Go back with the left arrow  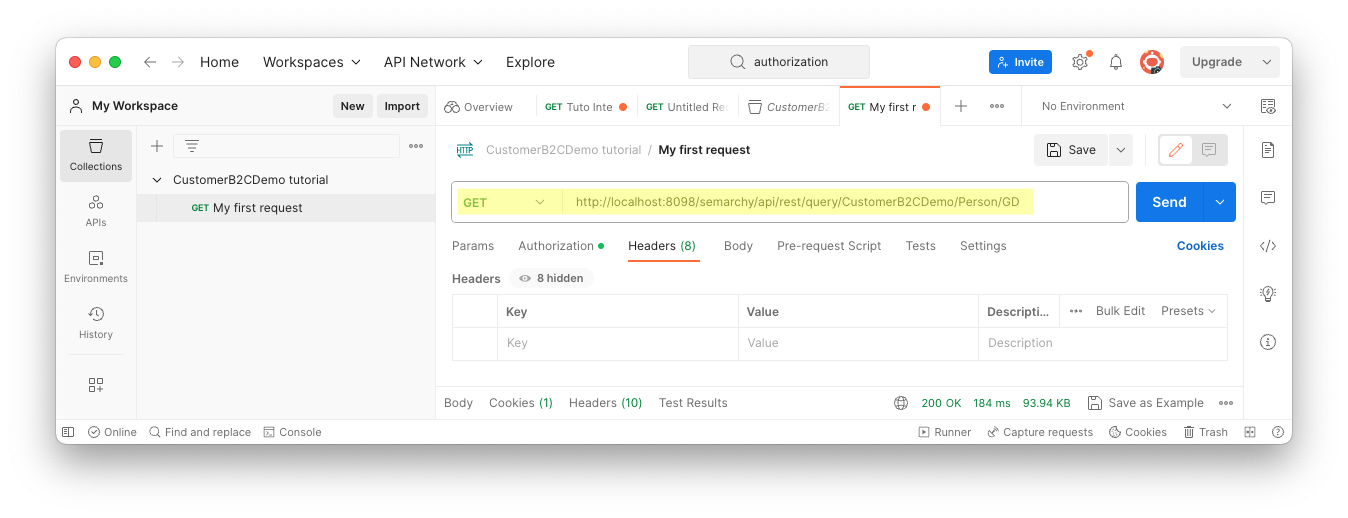pyautogui.click(x=150, y=62)
